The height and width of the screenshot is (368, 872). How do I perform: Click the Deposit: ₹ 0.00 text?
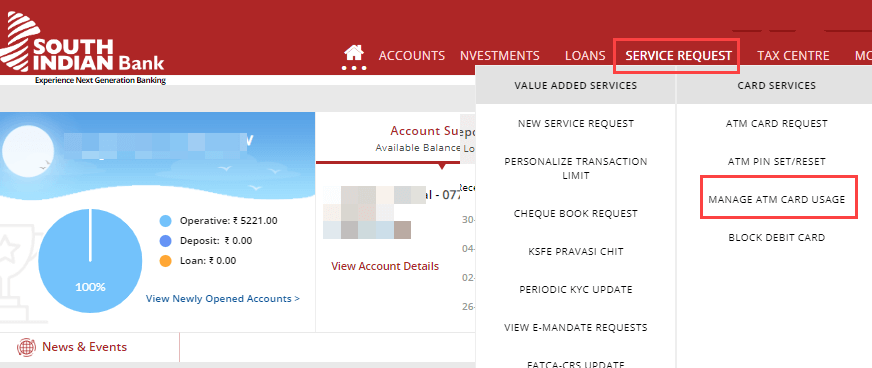click(216, 241)
